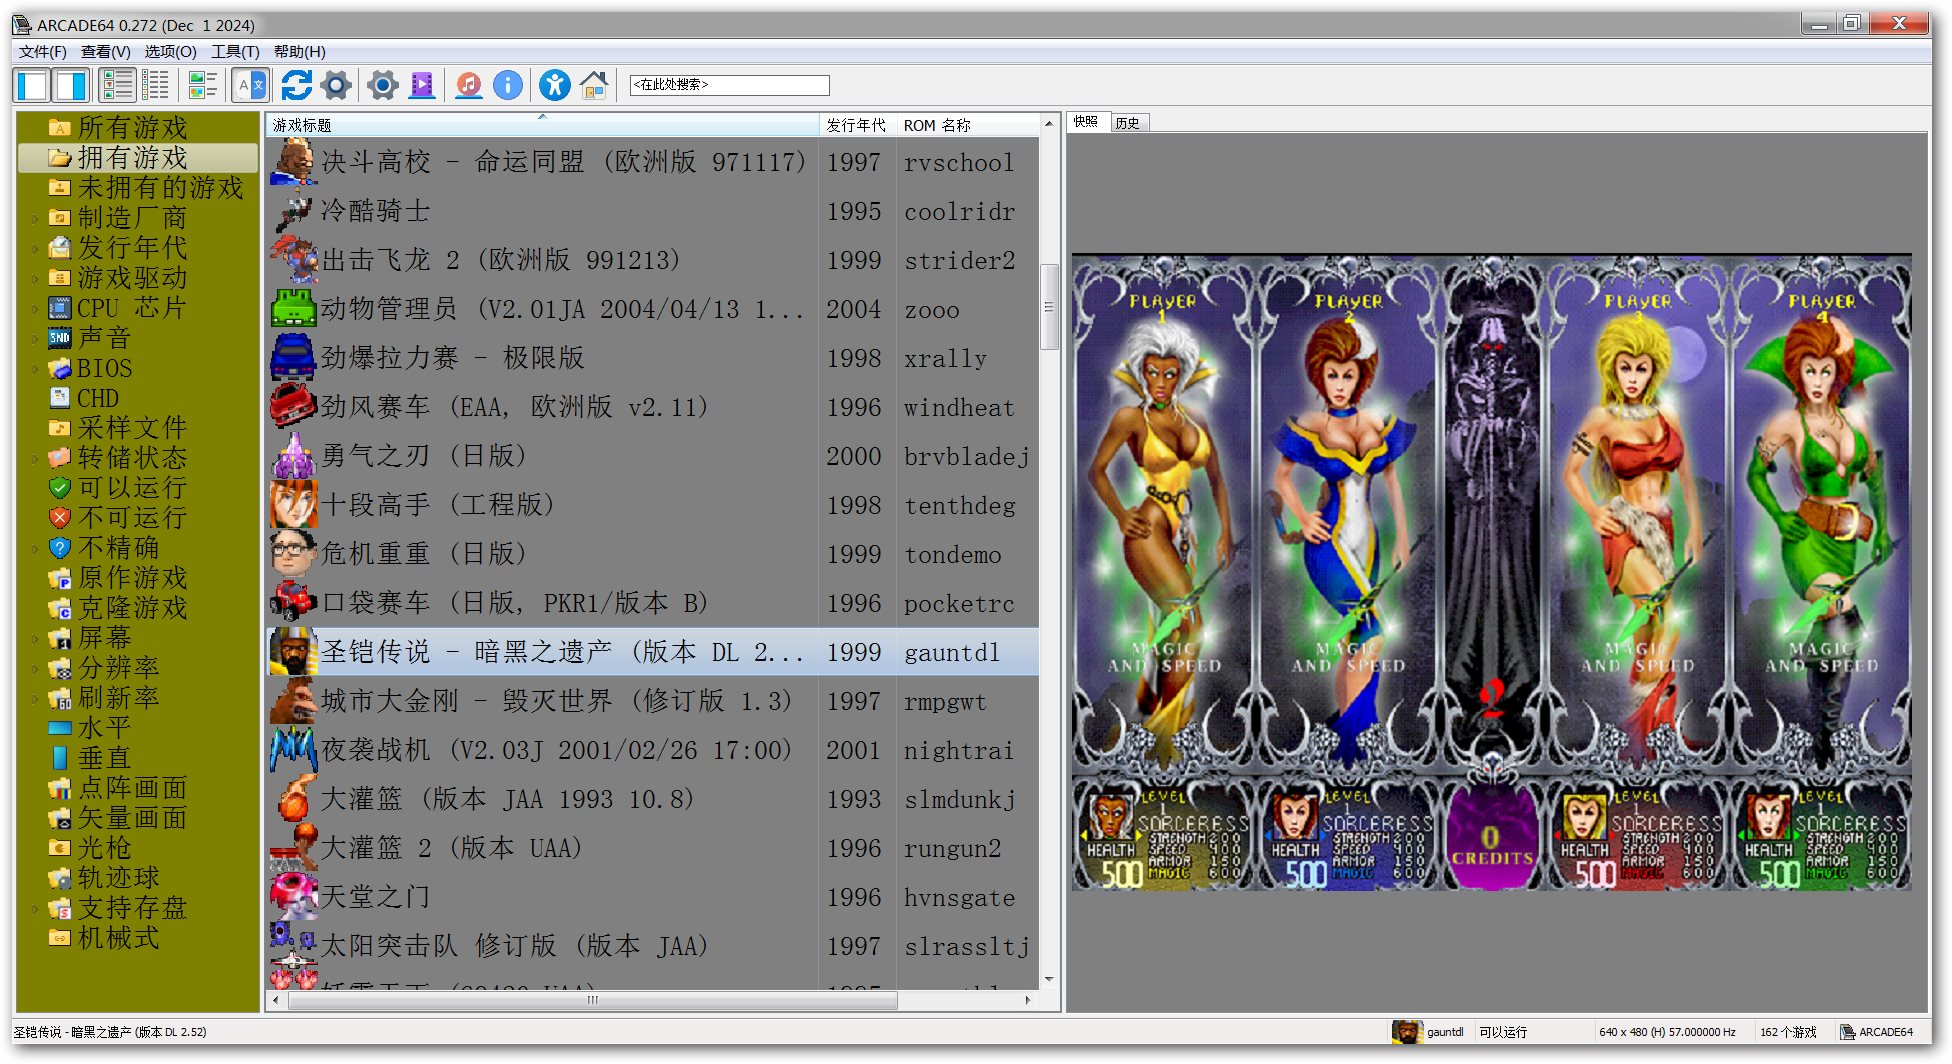Open the 工具(T) menu
The width and height of the screenshot is (1952, 1064).
point(235,51)
